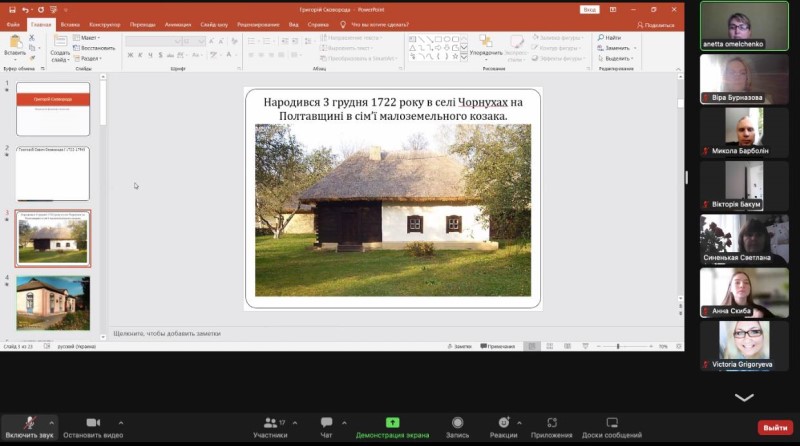The image size is (800, 446).
Task: Select anetta omelchenko video tile
Action: [x=744, y=26]
